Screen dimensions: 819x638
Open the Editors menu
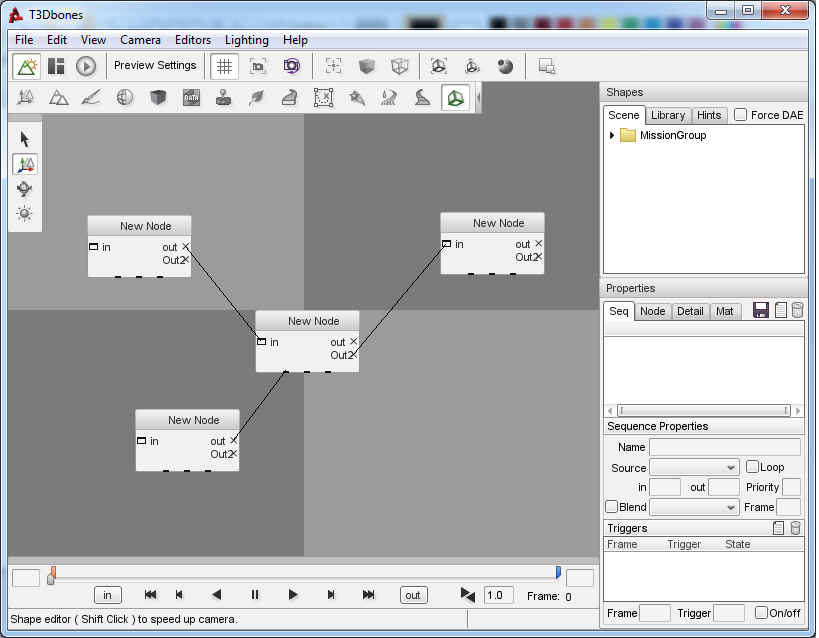point(193,40)
